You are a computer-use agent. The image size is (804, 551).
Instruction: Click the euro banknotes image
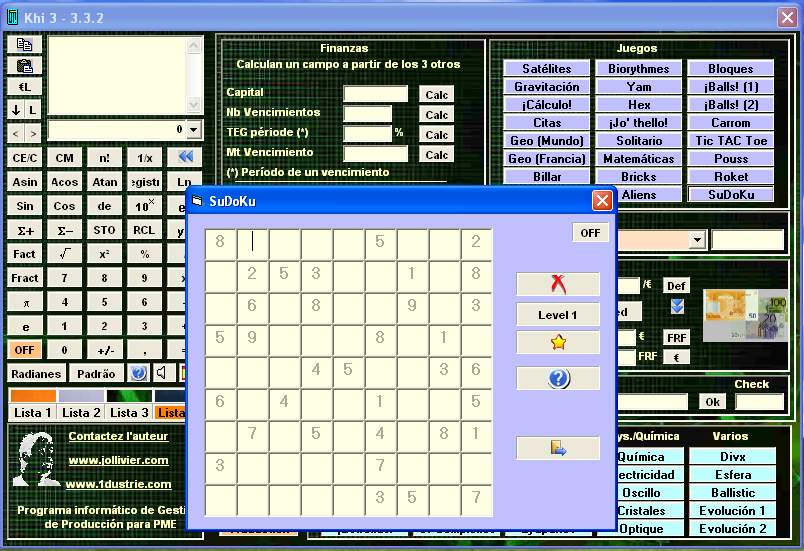pos(746,315)
